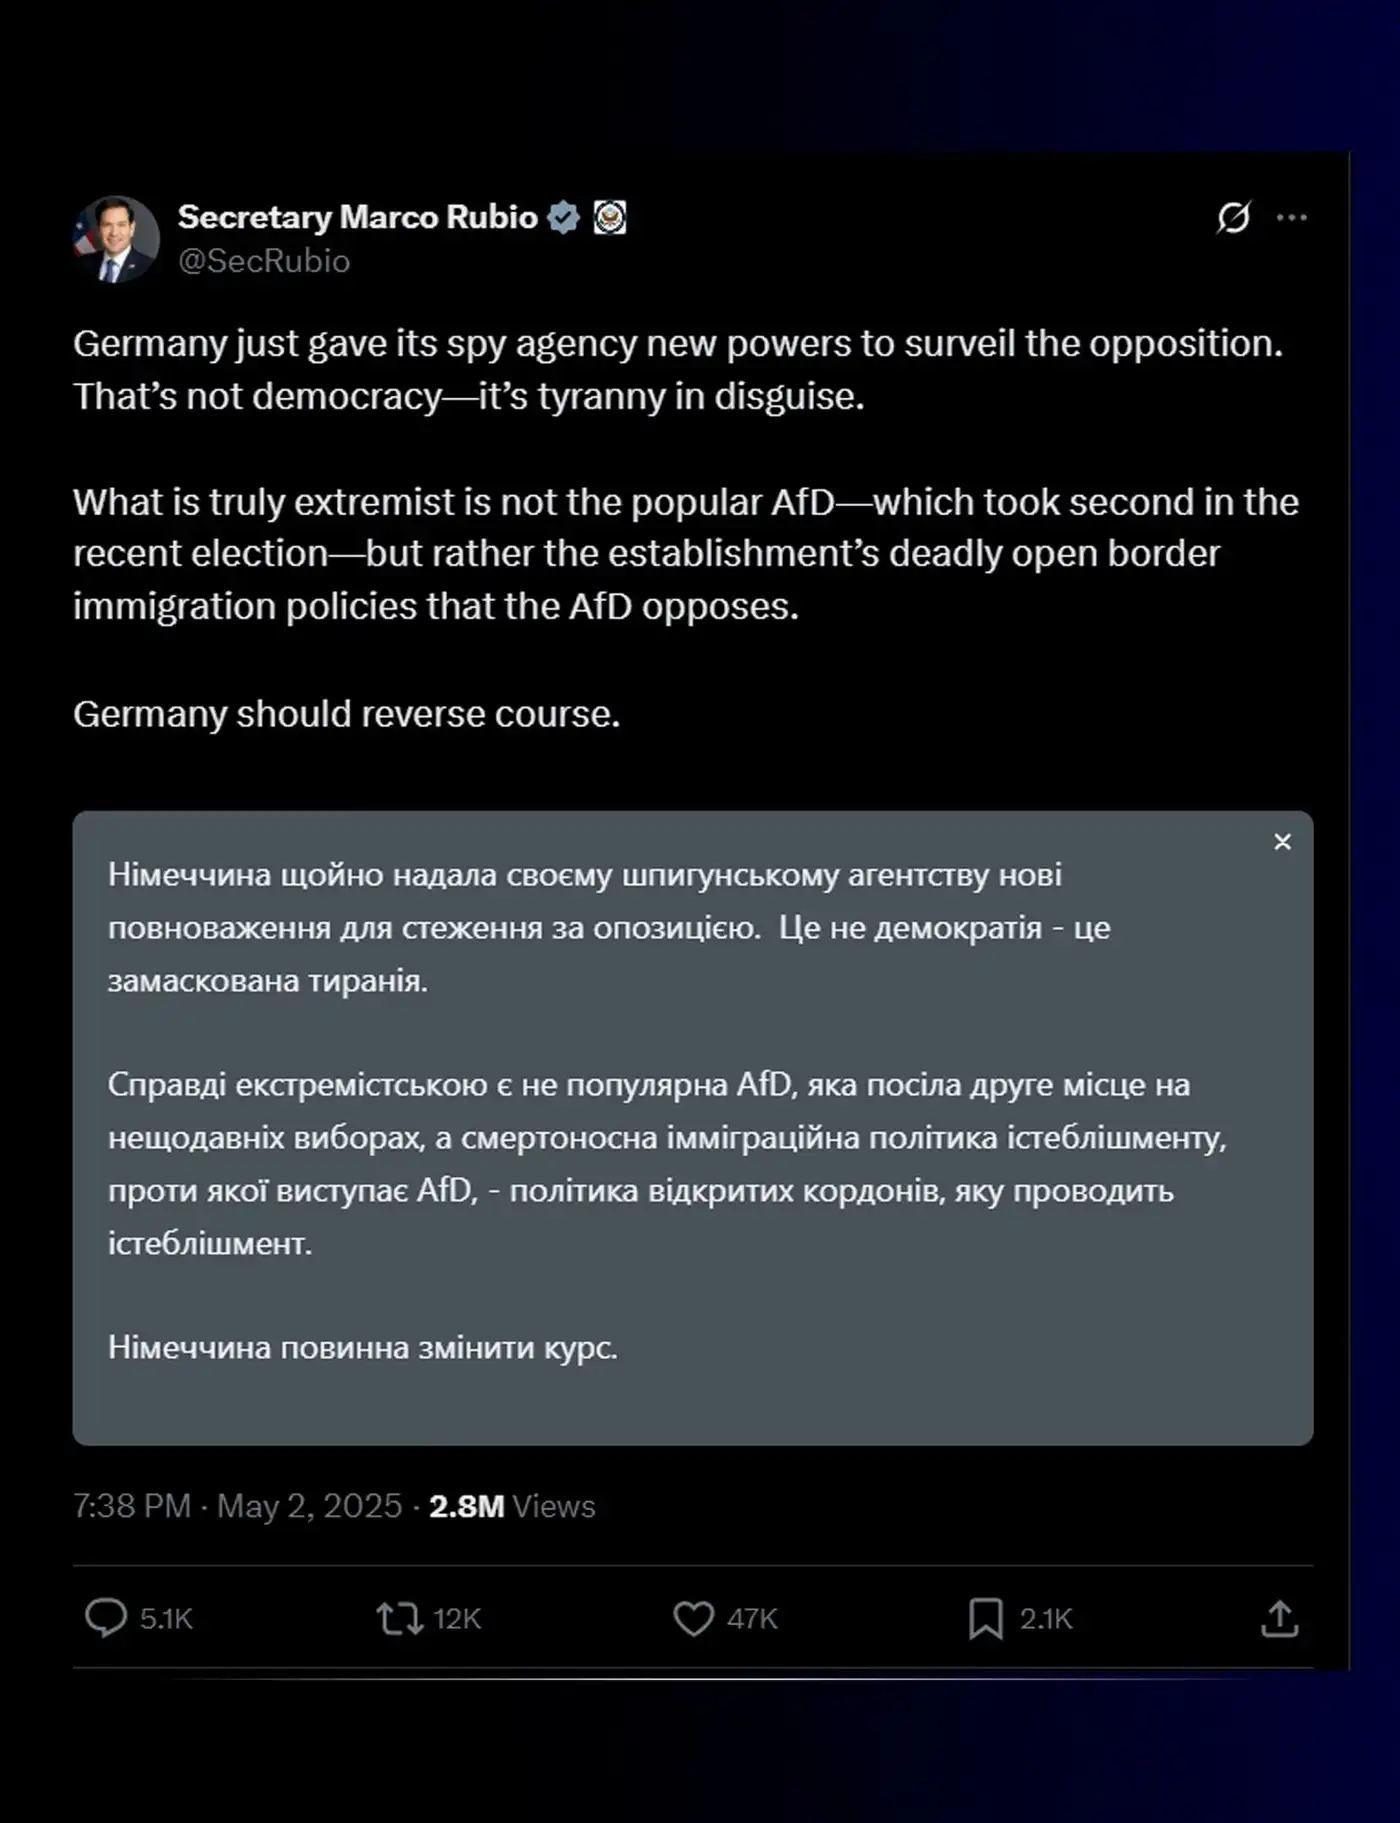Bookmark this post with the bookmark icon
The height and width of the screenshot is (1823, 1400).
click(x=985, y=1618)
